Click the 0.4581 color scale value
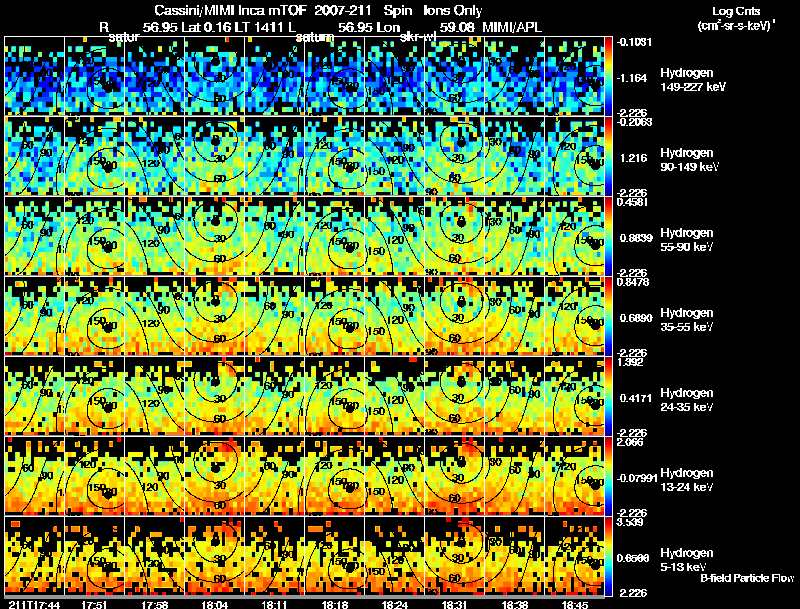Image resolution: width=800 pixels, height=609 pixels. coord(633,202)
